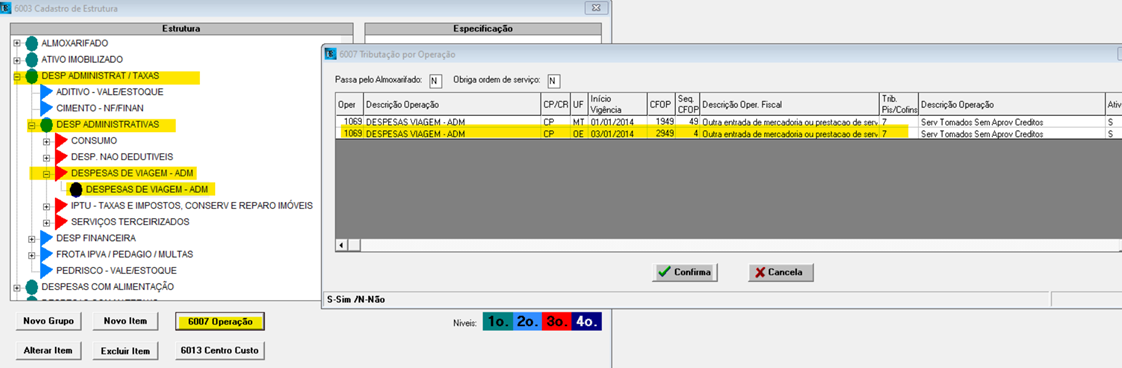Collapse the DESP ADMINISTRAT / TAXAS node
The height and width of the screenshot is (368, 1122).
(x=17, y=76)
